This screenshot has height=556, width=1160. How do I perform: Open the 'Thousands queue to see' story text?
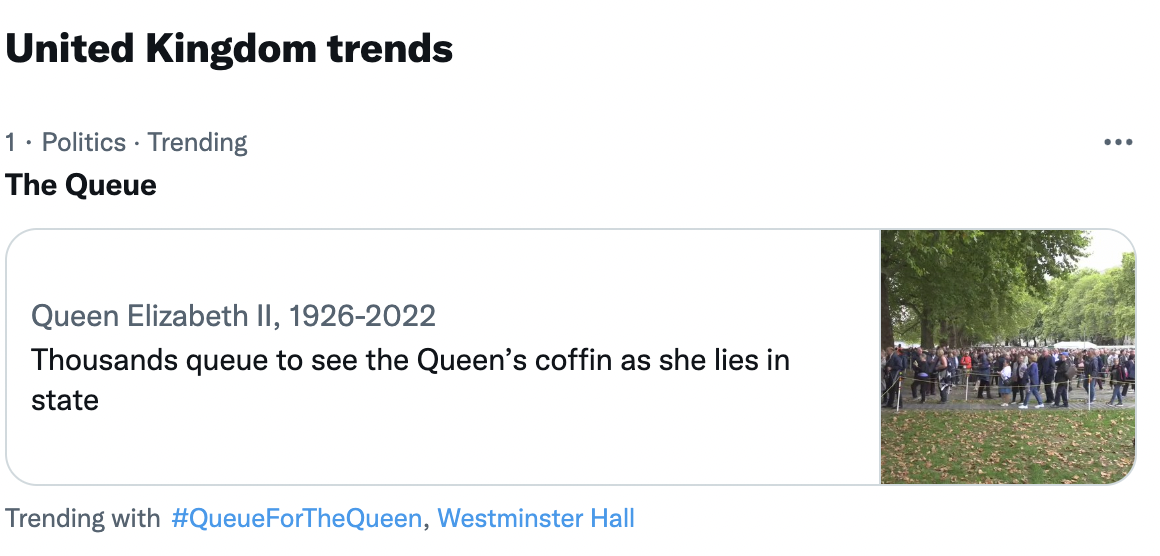(x=411, y=380)
